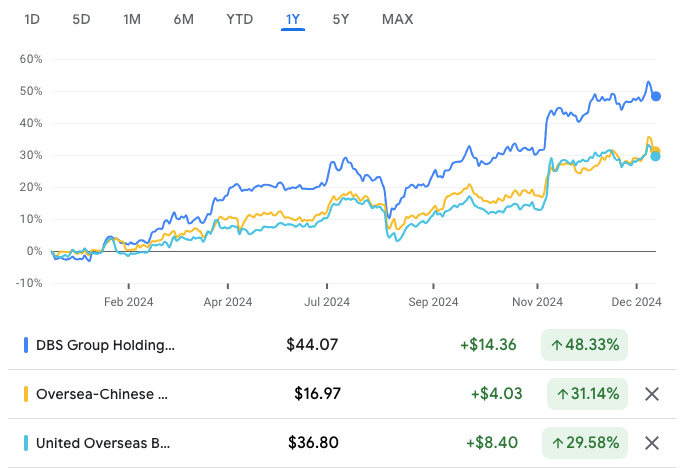Switch to the 5Y time range
Image resolution: width=682 pixels, height=468 pixels.
pos(341,19)
